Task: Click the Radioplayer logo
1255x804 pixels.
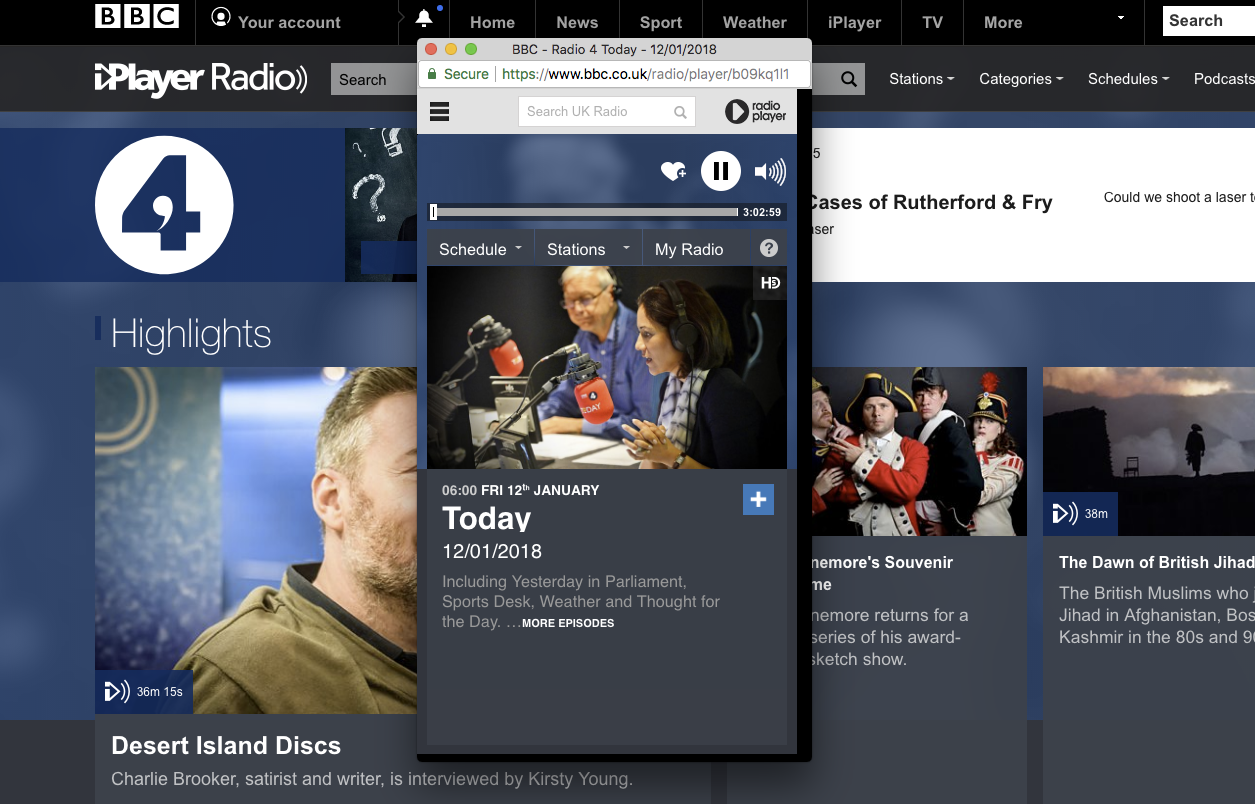Action: coord(756,111)
